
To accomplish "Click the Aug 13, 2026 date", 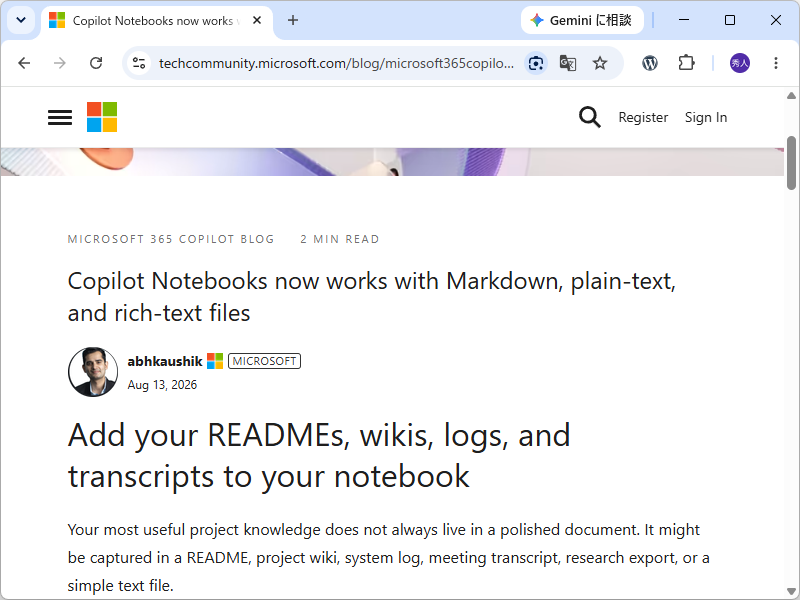I will coord(162,385).
